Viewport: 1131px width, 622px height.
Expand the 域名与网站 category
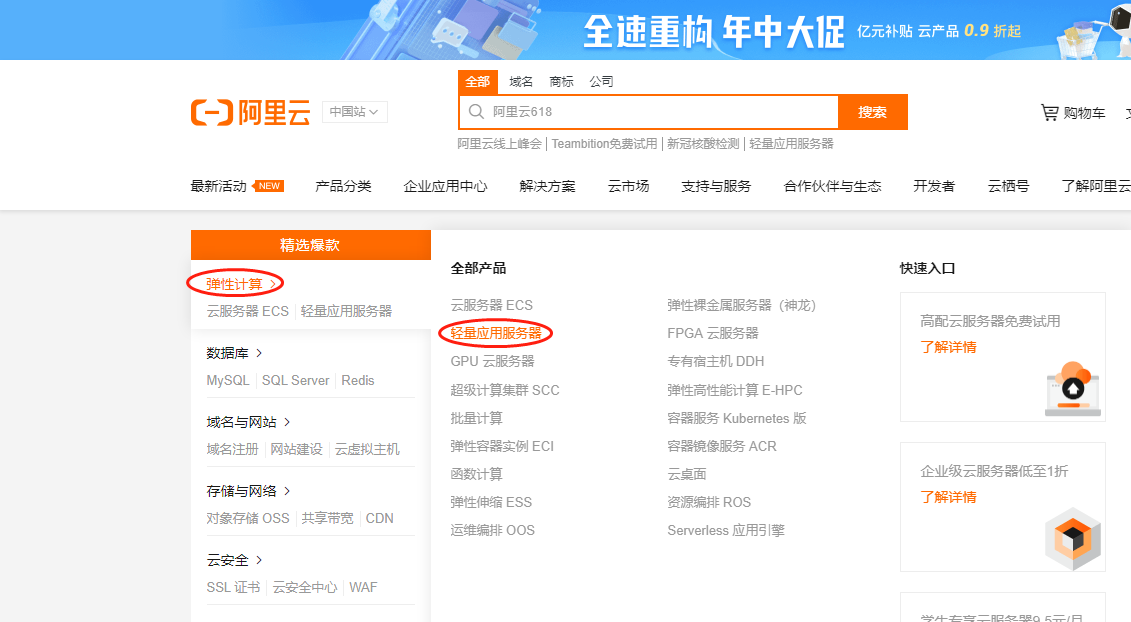pos(248,422)
